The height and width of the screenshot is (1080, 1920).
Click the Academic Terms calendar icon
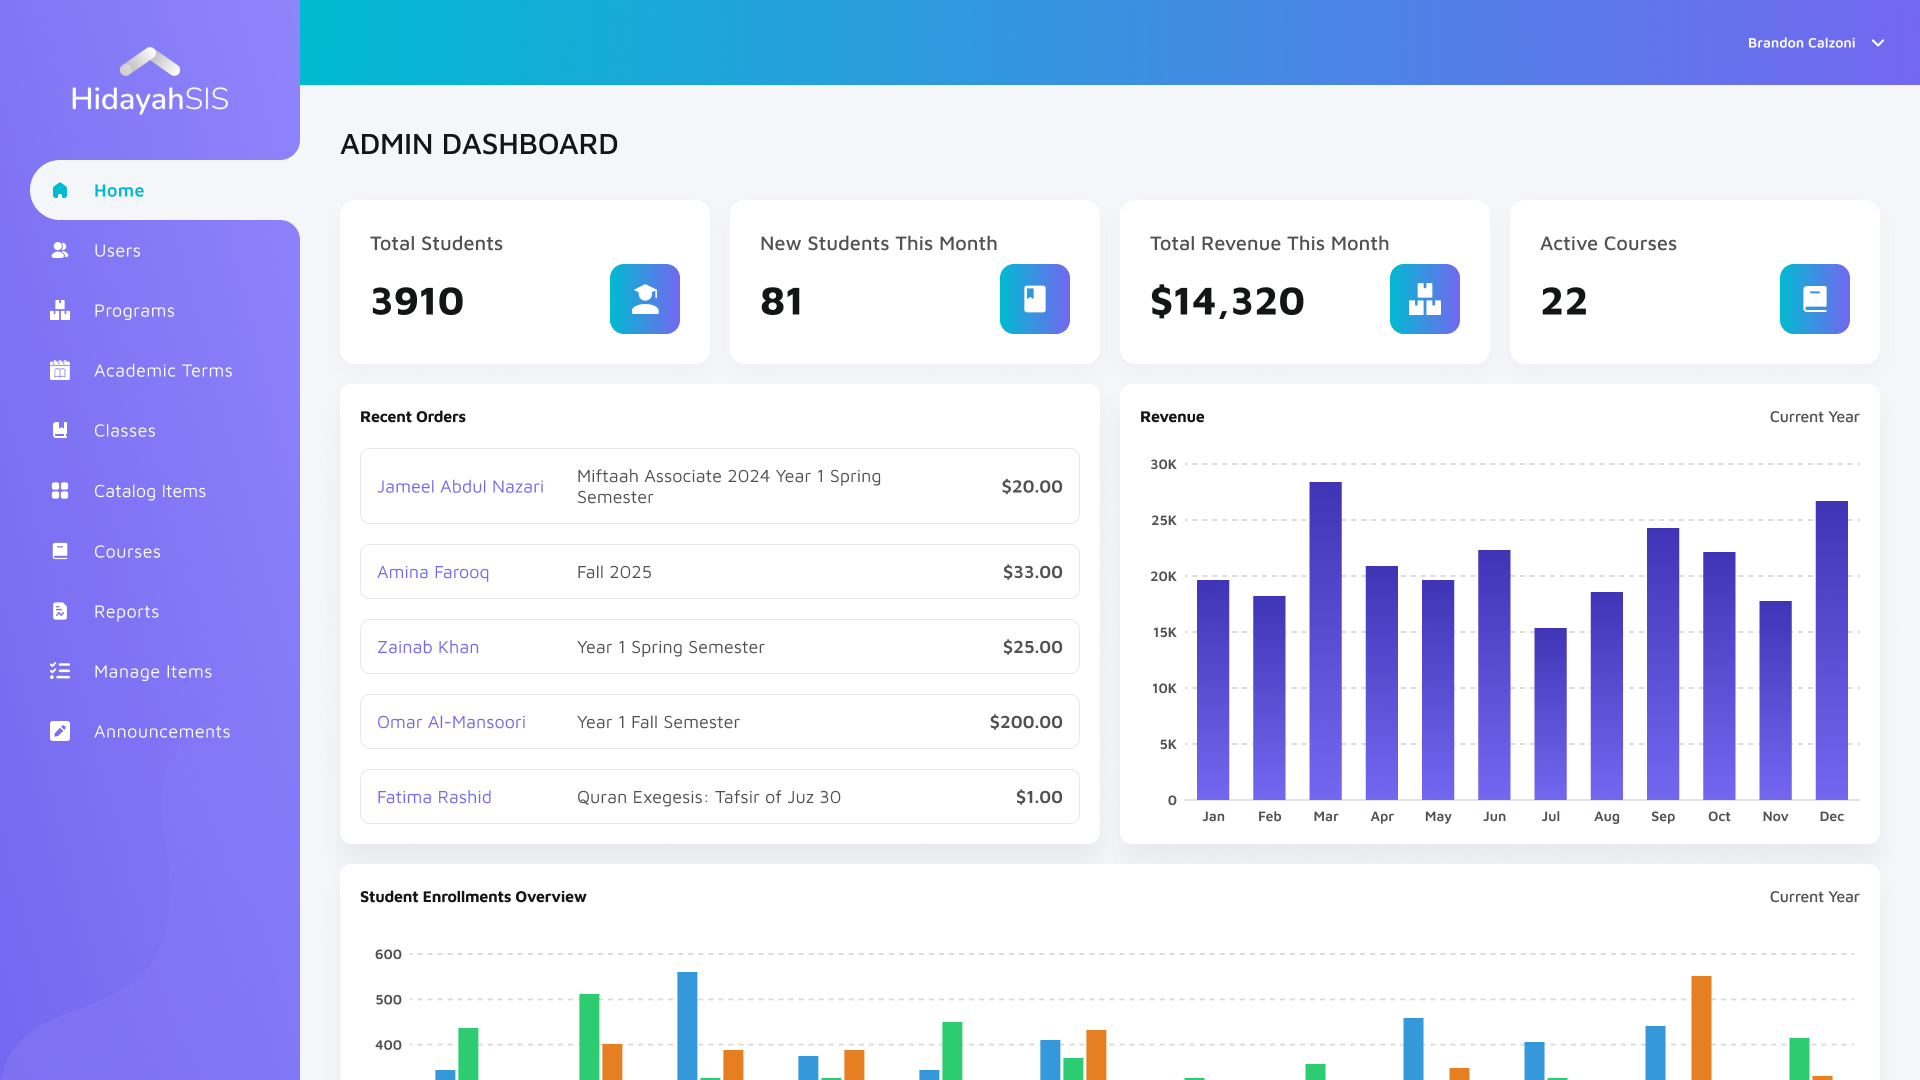[60, 370]
